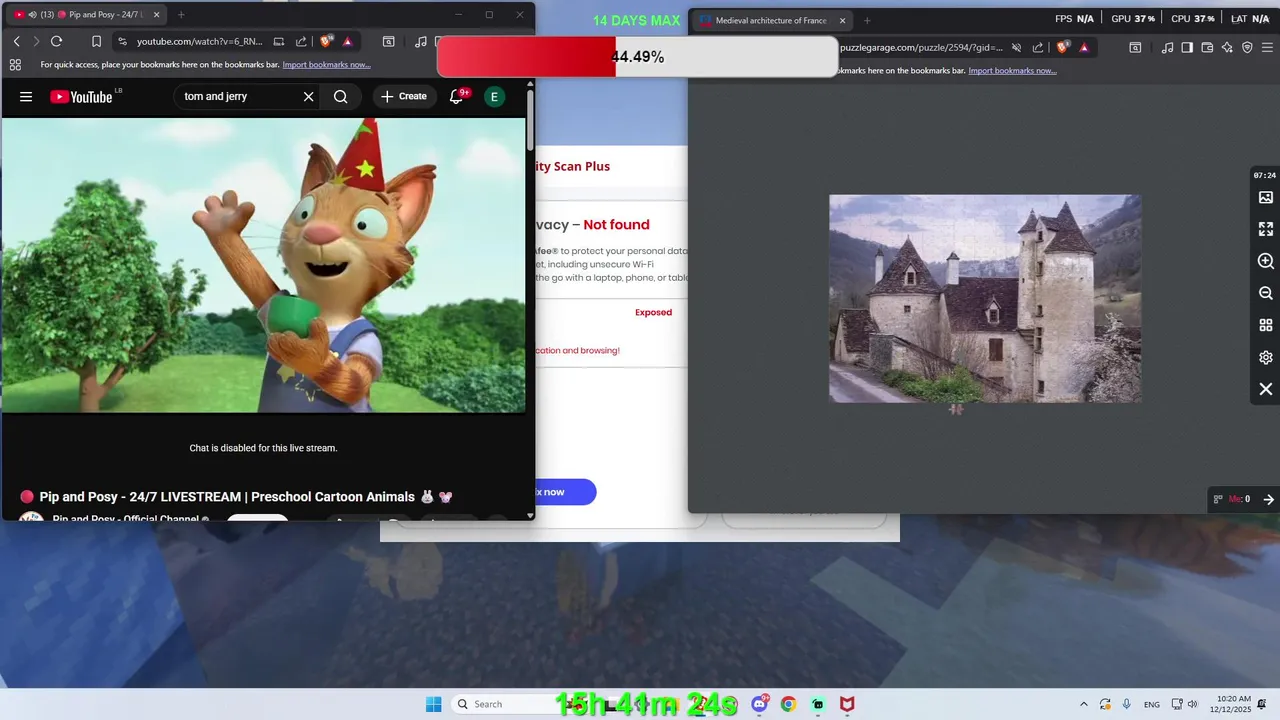The image size is (1280, 720).
Task: Click 'Import bookmarks now...' in YouTube window
Action: coord(326,65)
